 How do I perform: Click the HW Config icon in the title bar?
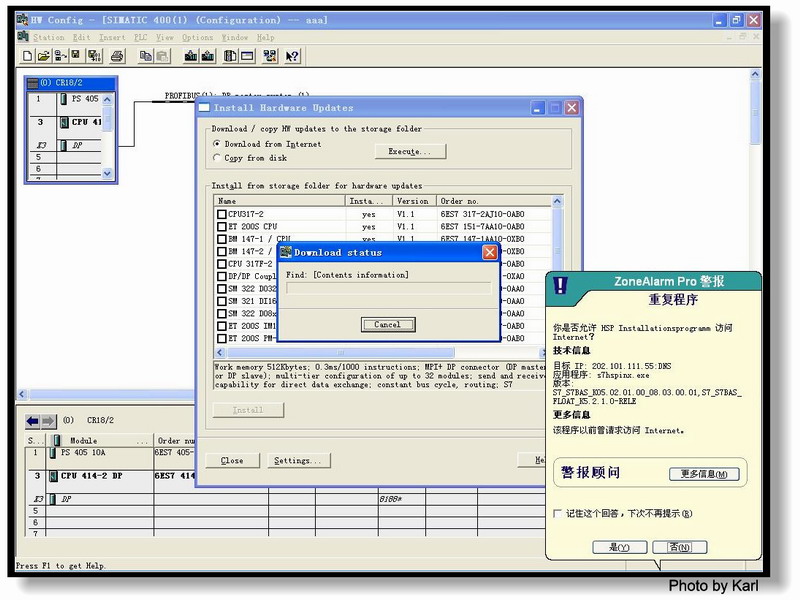tap(22, 20)
